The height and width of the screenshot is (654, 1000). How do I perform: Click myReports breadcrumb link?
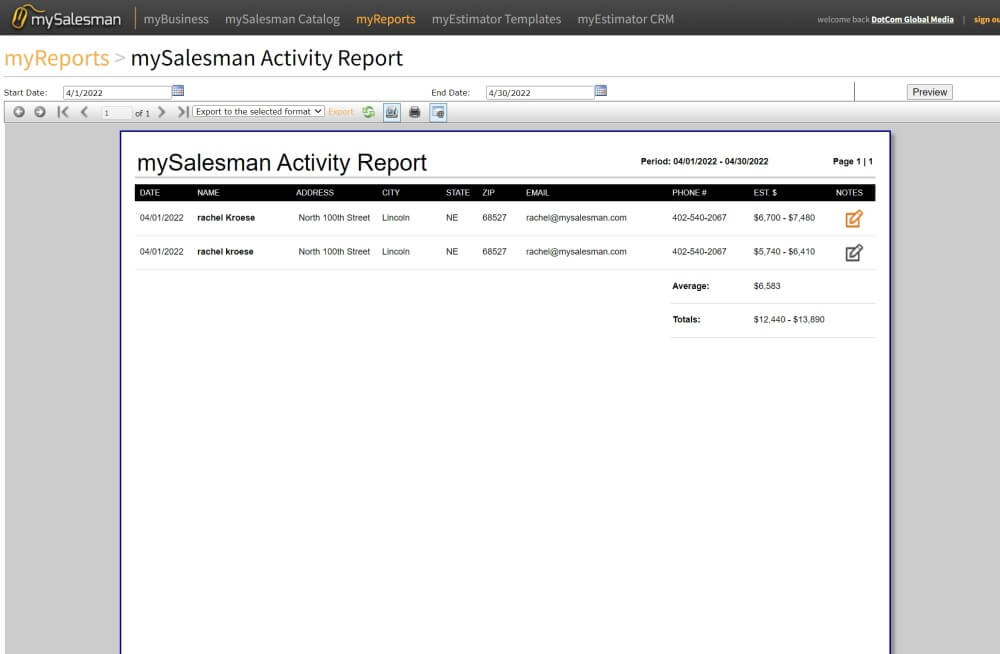tap(57, 58)
